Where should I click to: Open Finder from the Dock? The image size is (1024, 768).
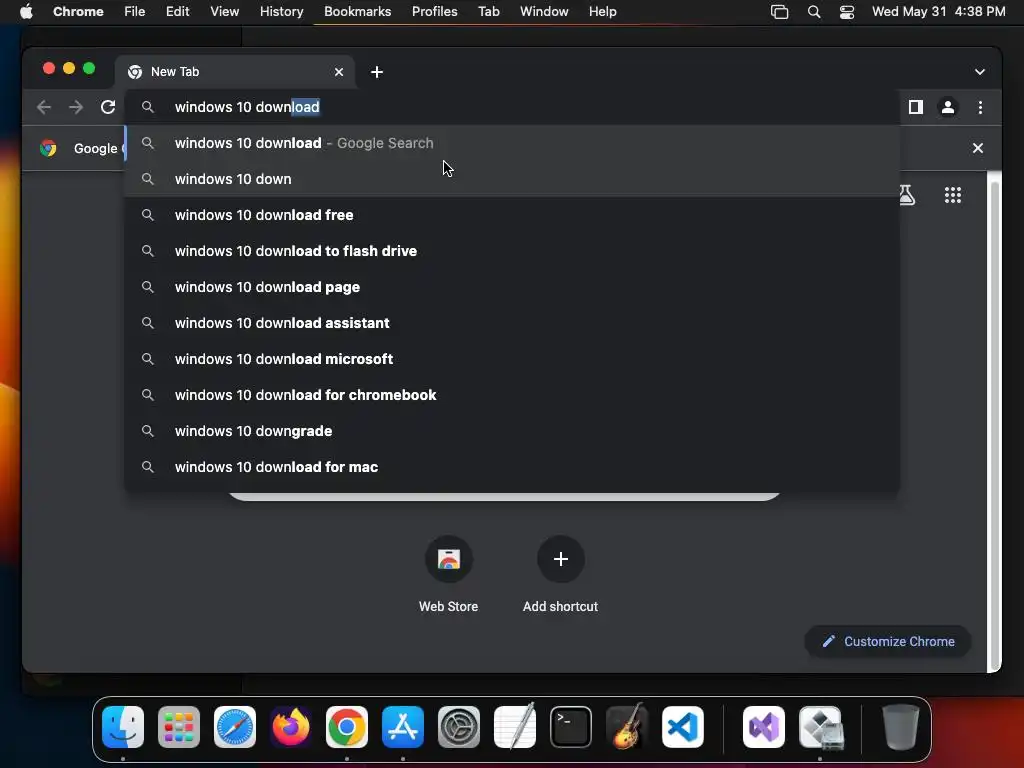[123, 727]
